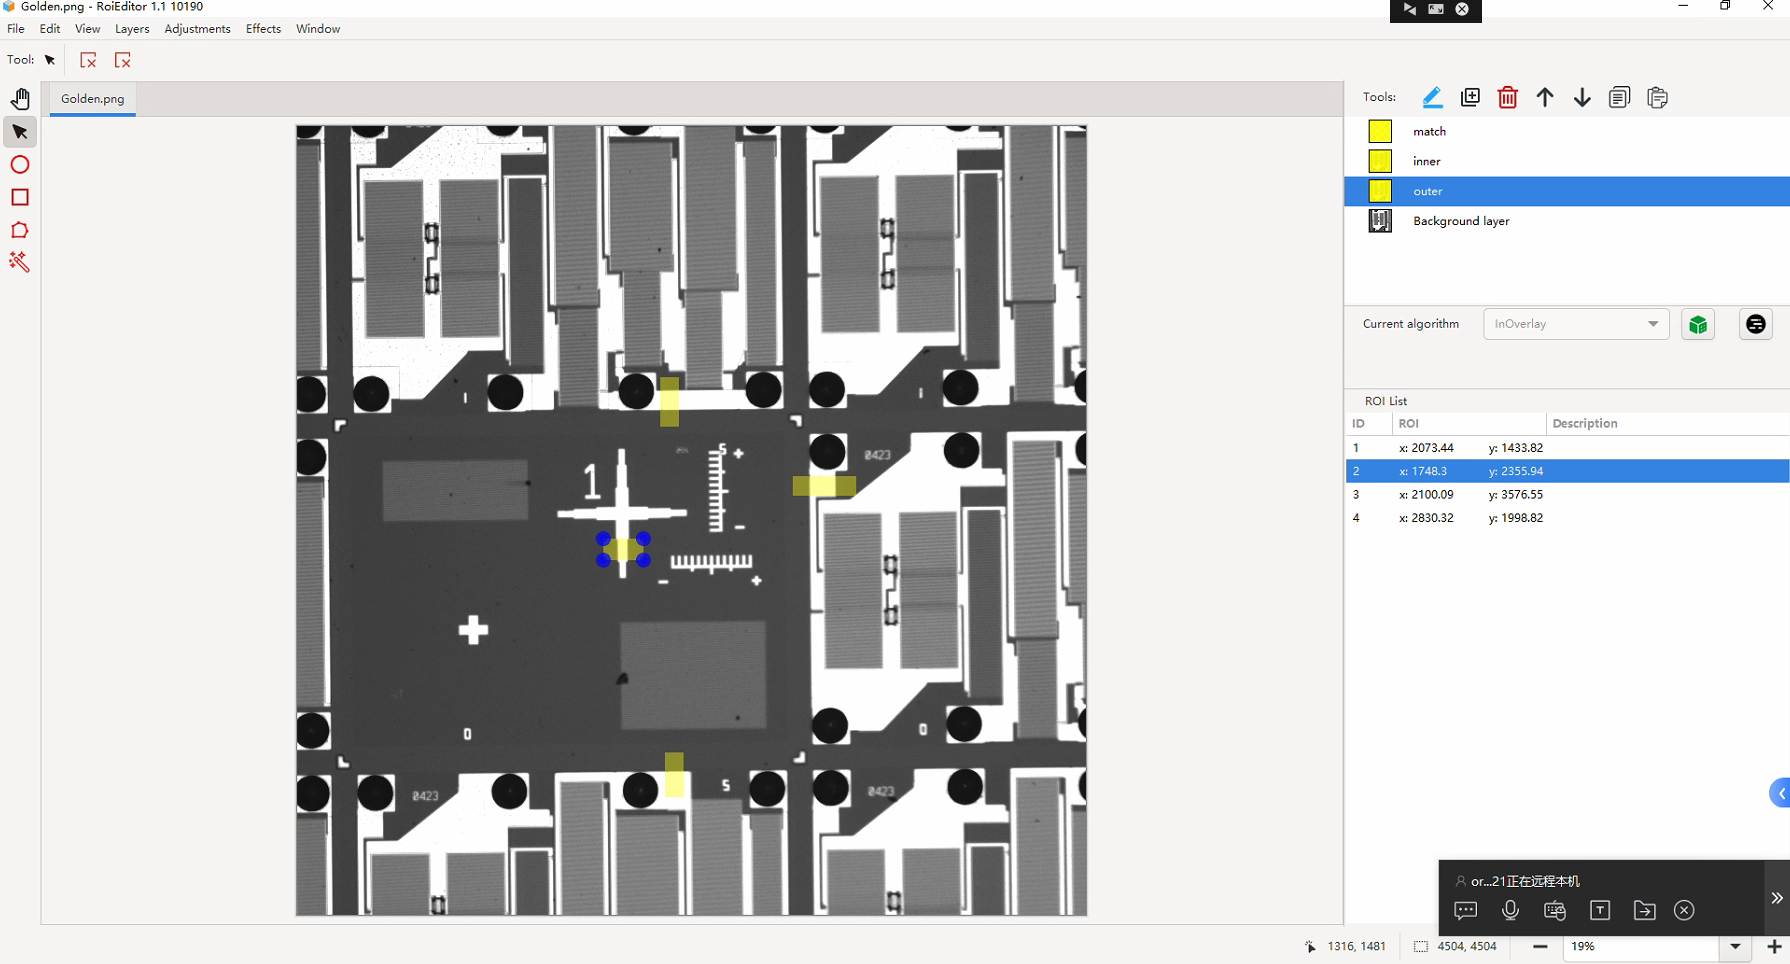Open the Effects menu
Image resolution: width=1790 pixels, height=964 pixels.
click(263, 29)
